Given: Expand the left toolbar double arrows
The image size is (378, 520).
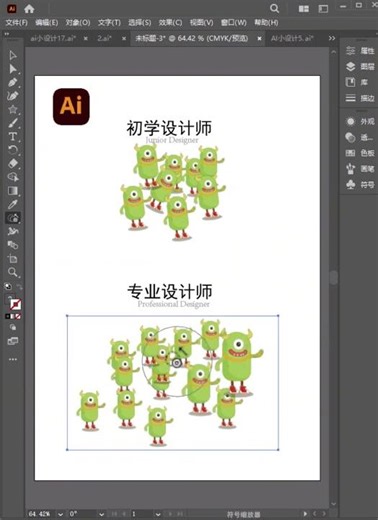Looking at the screenshot, I should pyautogui.click(x=7, y=34).
